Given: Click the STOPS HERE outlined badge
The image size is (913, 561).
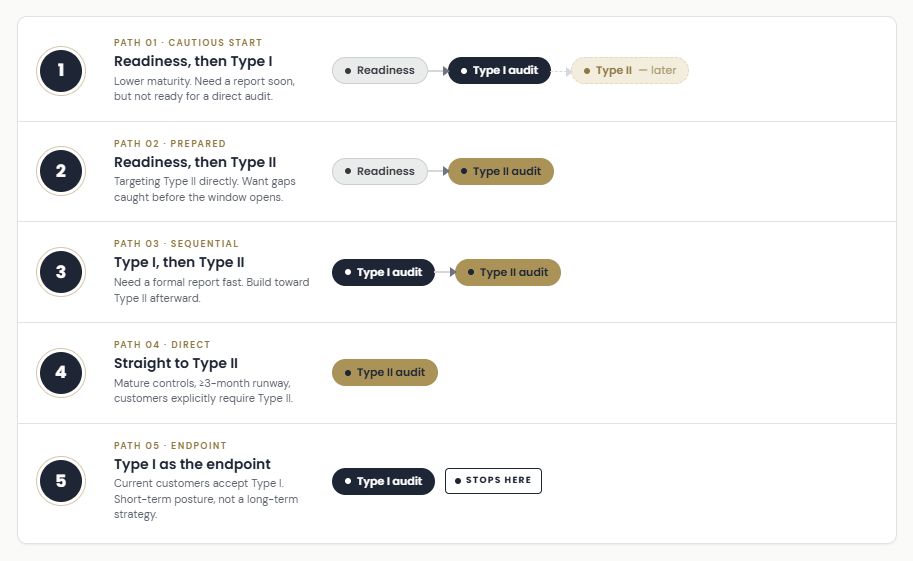Looking at the screenshot, I should tap(493, 481).
